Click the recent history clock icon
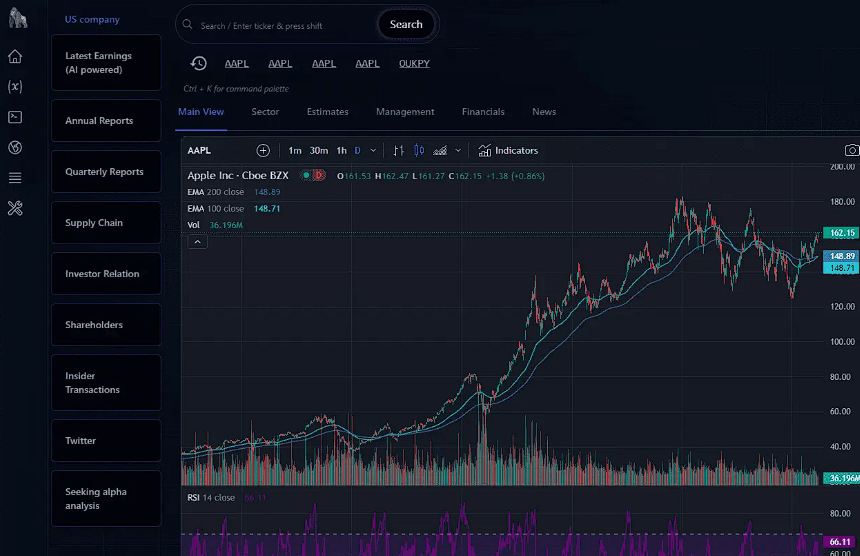The width and height of the screenshot is (860, 556). point(199,64)
